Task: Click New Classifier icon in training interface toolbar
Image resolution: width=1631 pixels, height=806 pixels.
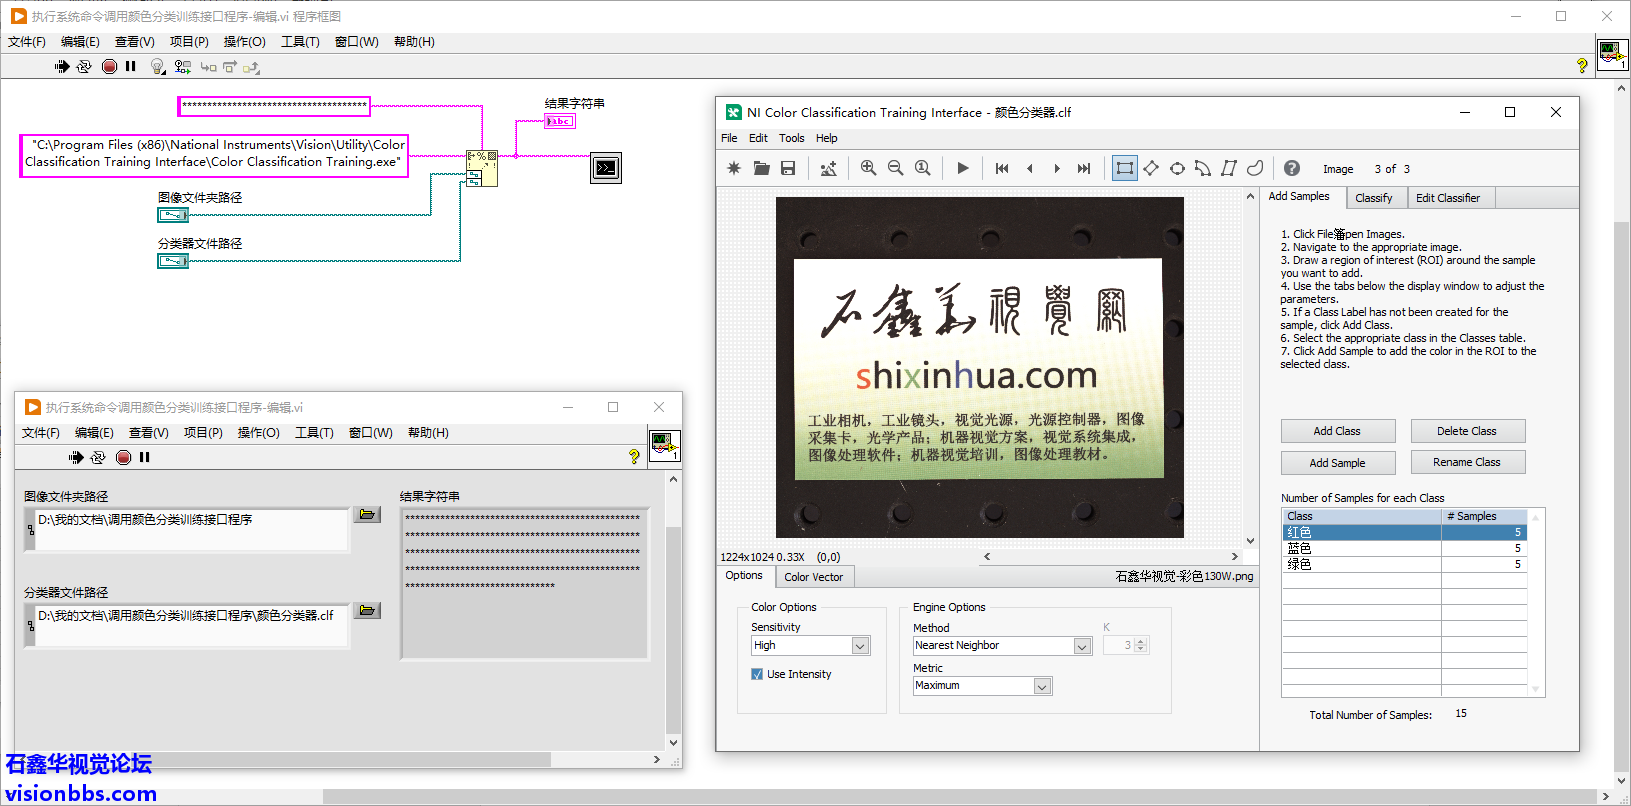Action: point(734,168)
